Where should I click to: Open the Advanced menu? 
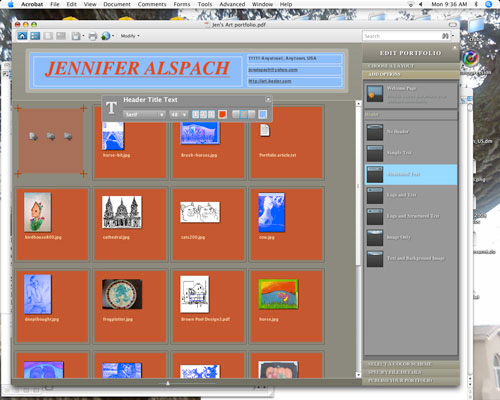coord(232,4)
